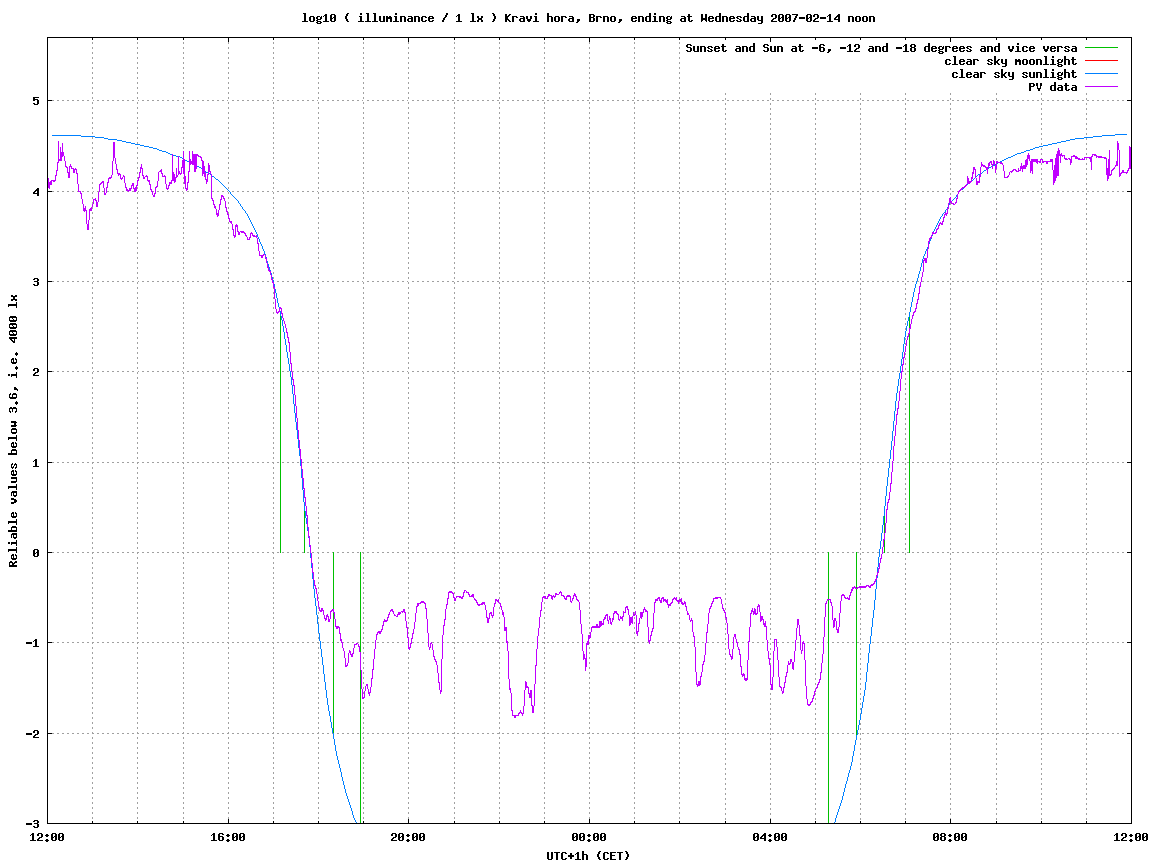
Task: Click the y-axis tick label '3'
Action: pyautogui.click(x=36, y=282)
